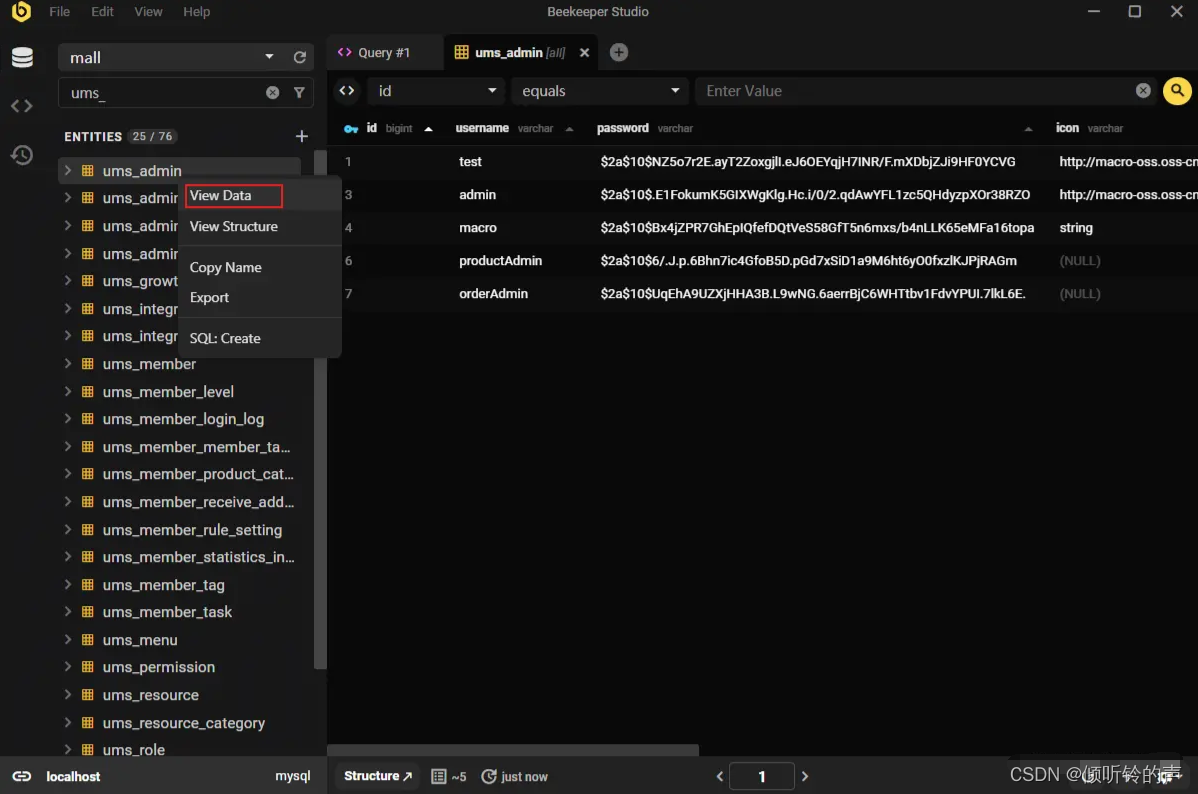Expand the ums_admin table node
Viewport: 1198px width, 794px height.
(67, 170)
